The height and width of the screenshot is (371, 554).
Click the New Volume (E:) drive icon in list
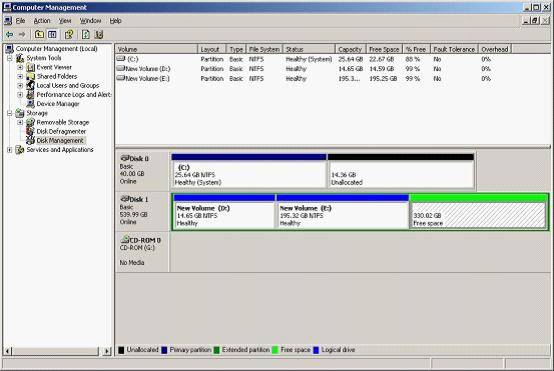[121, 78]
